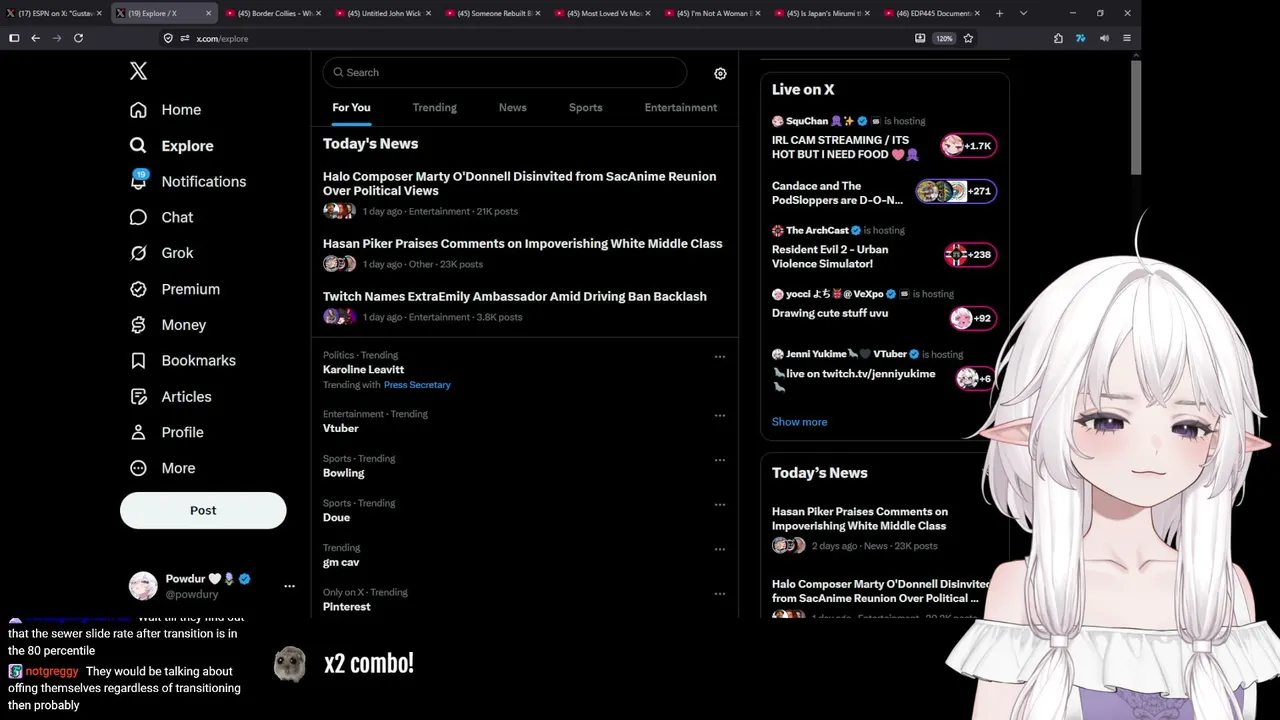Click the Powdur profile avatar
Image resolution: width=1280 pixels, height=720 pixels.
click(x=143, y=586)
